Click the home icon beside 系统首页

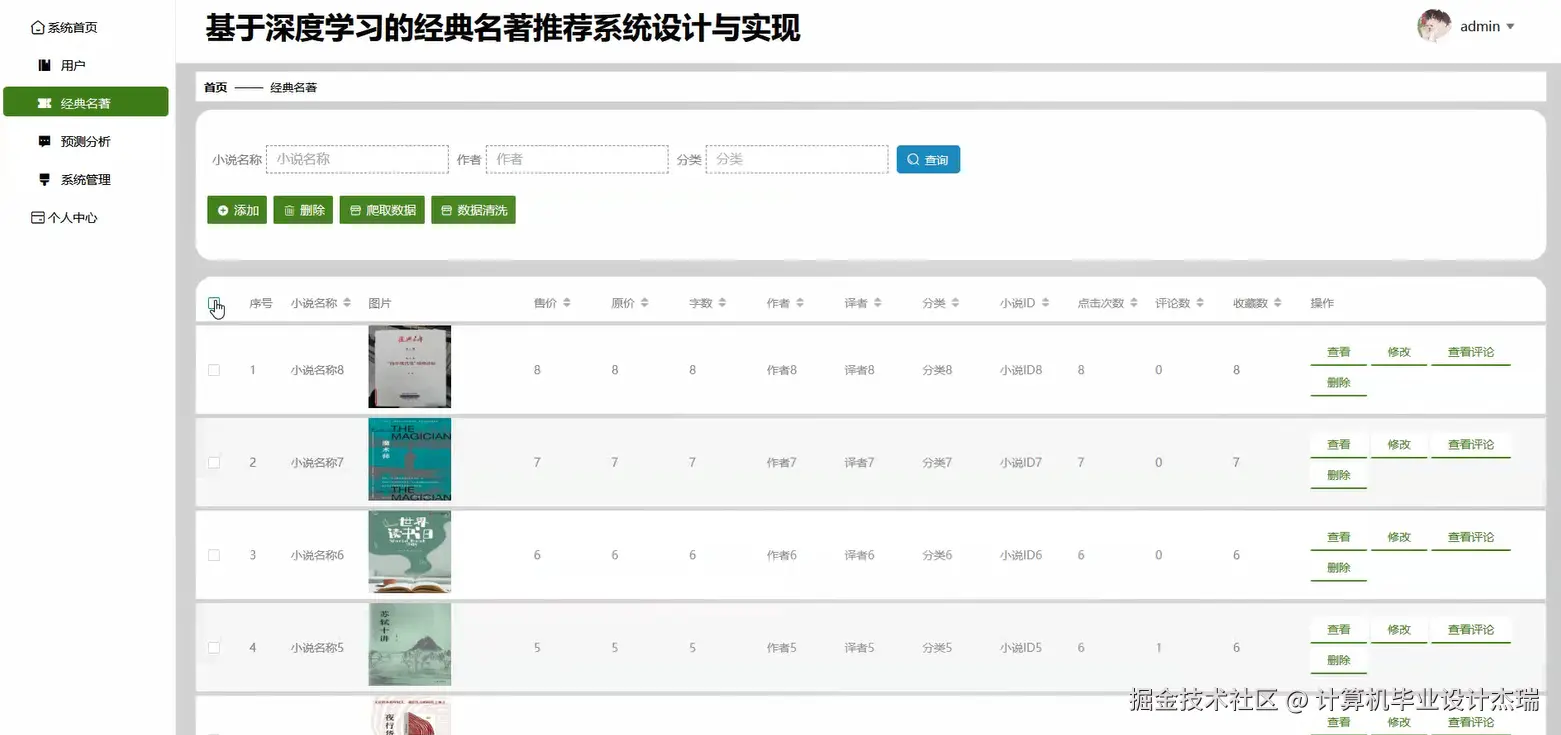38,27
